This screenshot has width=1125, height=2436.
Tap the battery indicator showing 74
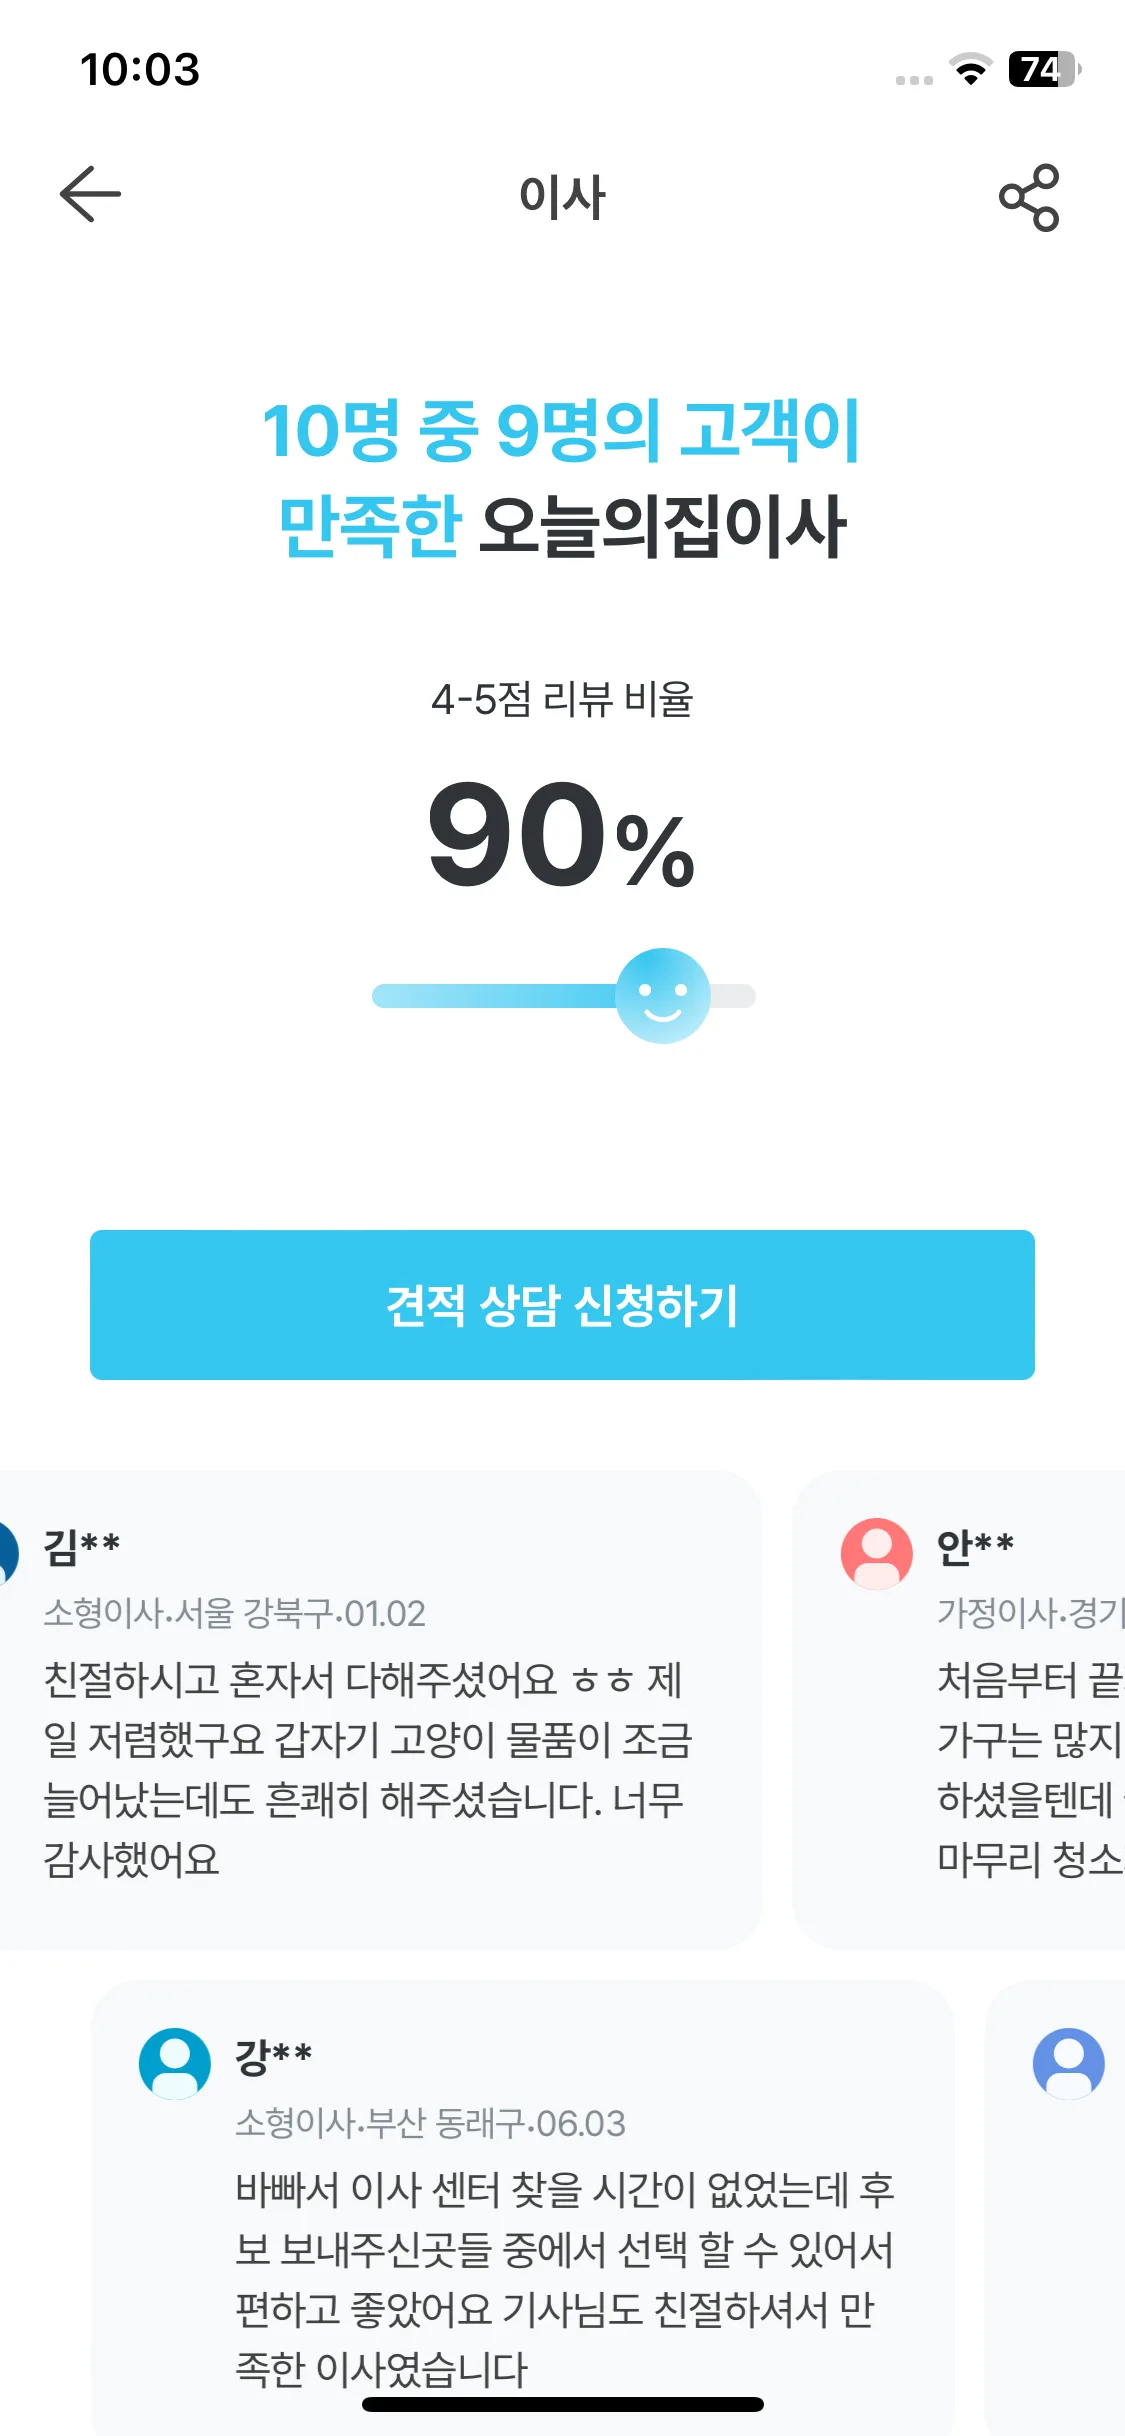click(x=1044, y=69)
